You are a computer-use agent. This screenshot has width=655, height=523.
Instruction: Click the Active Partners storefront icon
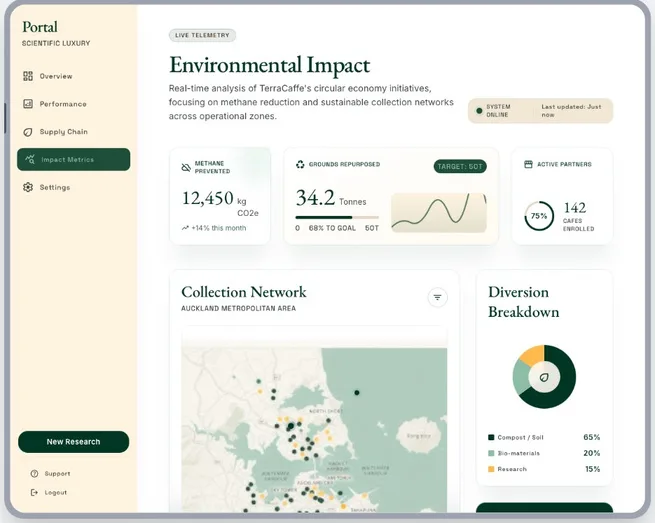(528, 164)
